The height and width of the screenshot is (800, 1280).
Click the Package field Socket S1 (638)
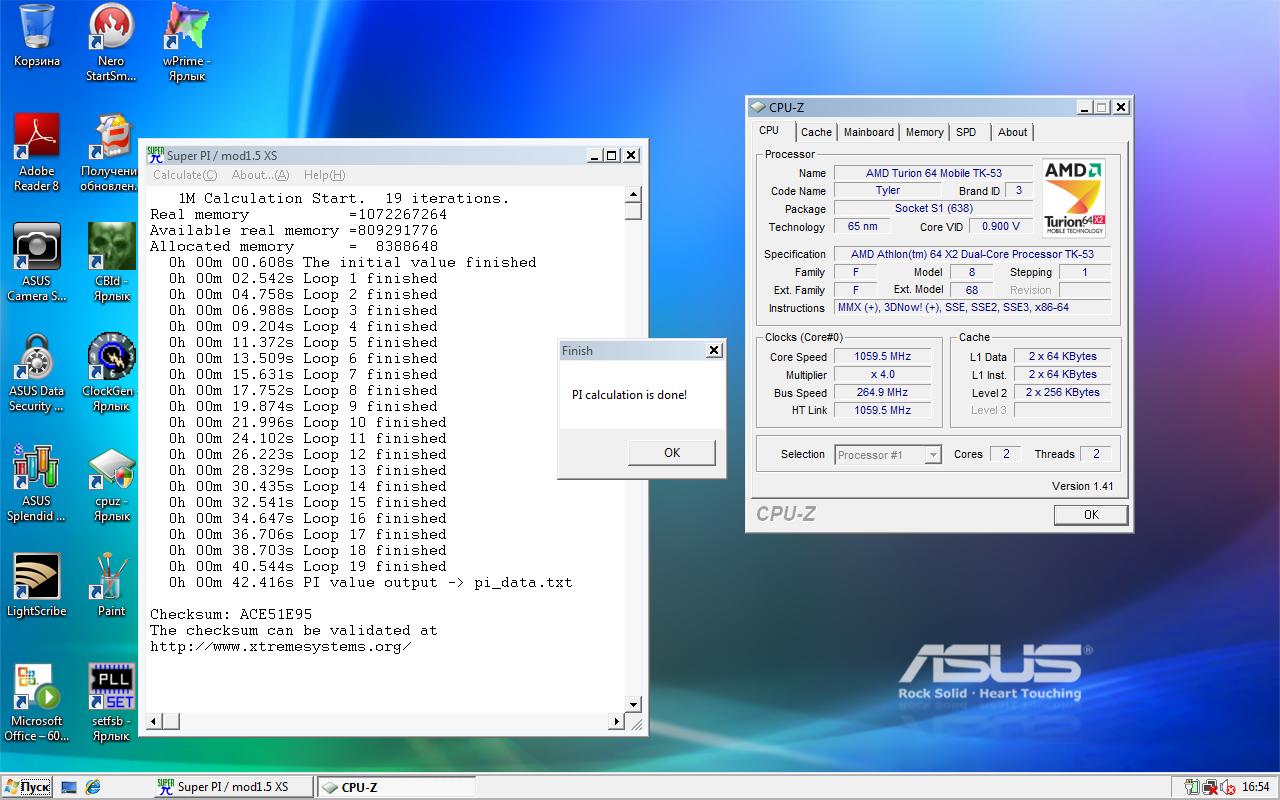(x=934, y=209)
